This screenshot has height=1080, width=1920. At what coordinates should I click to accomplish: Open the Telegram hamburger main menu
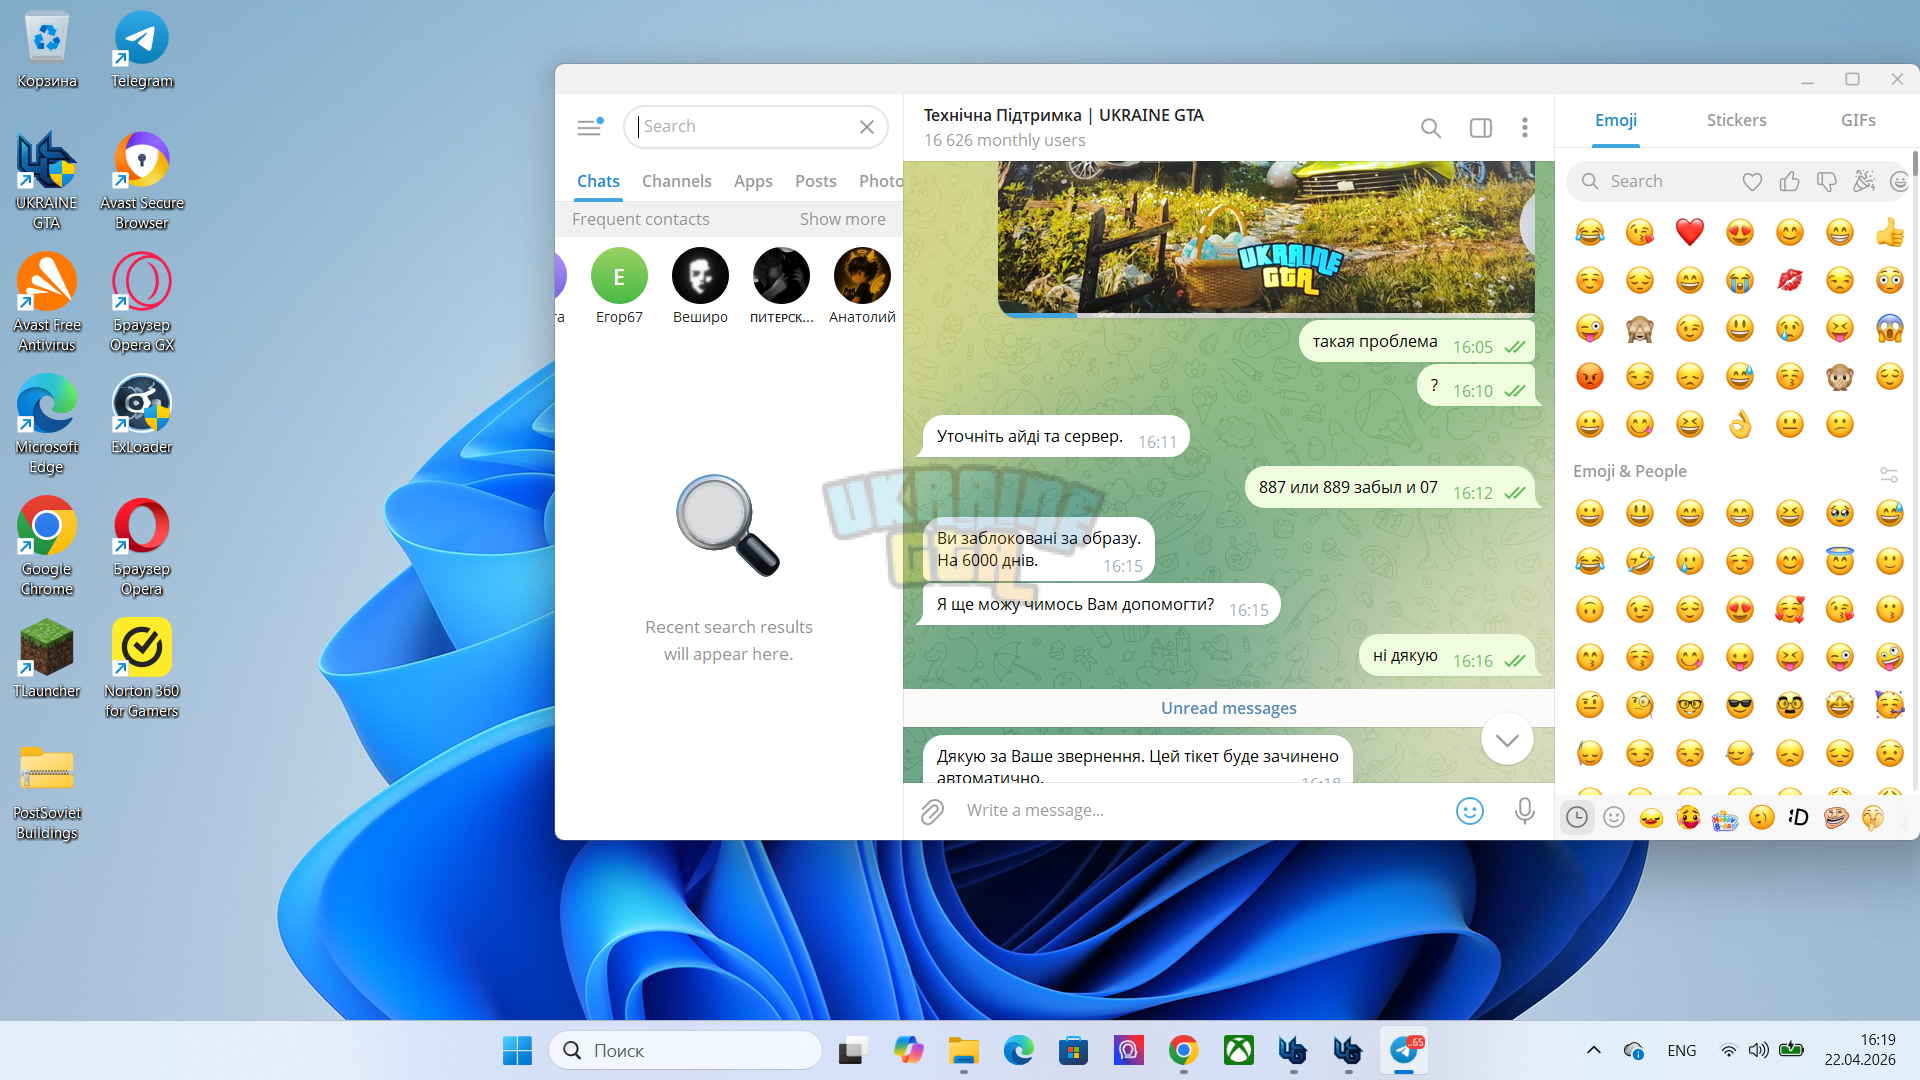pos(590,127)
